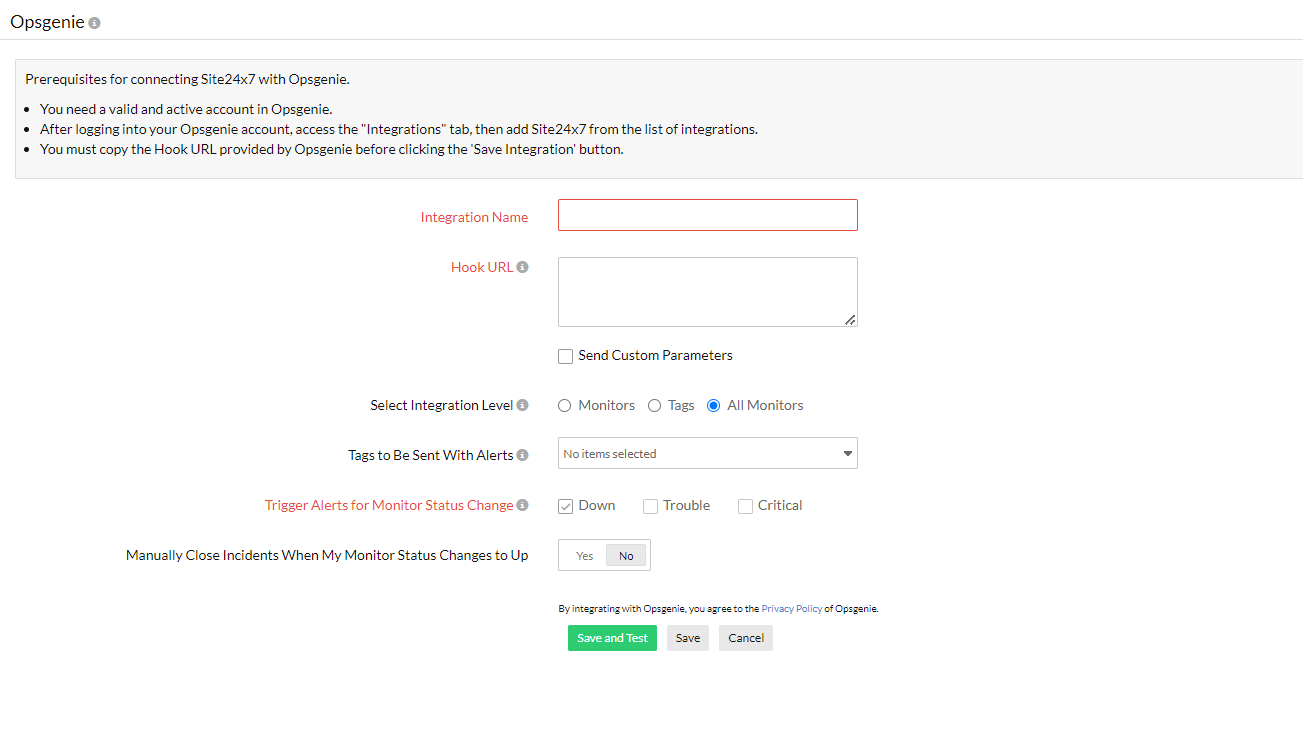
Task: Click the dropdown arrow on No items selected
Action: (845, 453)
